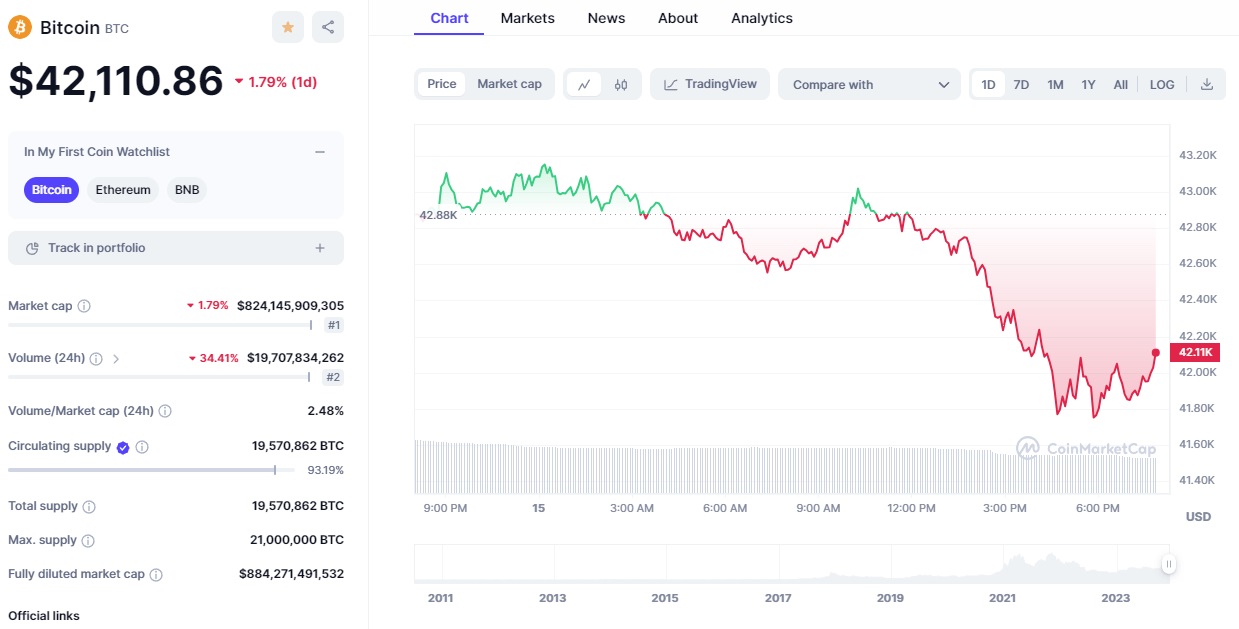Set chart range to 1Y
The image size is (1239, 629).
pos(1088,85)
